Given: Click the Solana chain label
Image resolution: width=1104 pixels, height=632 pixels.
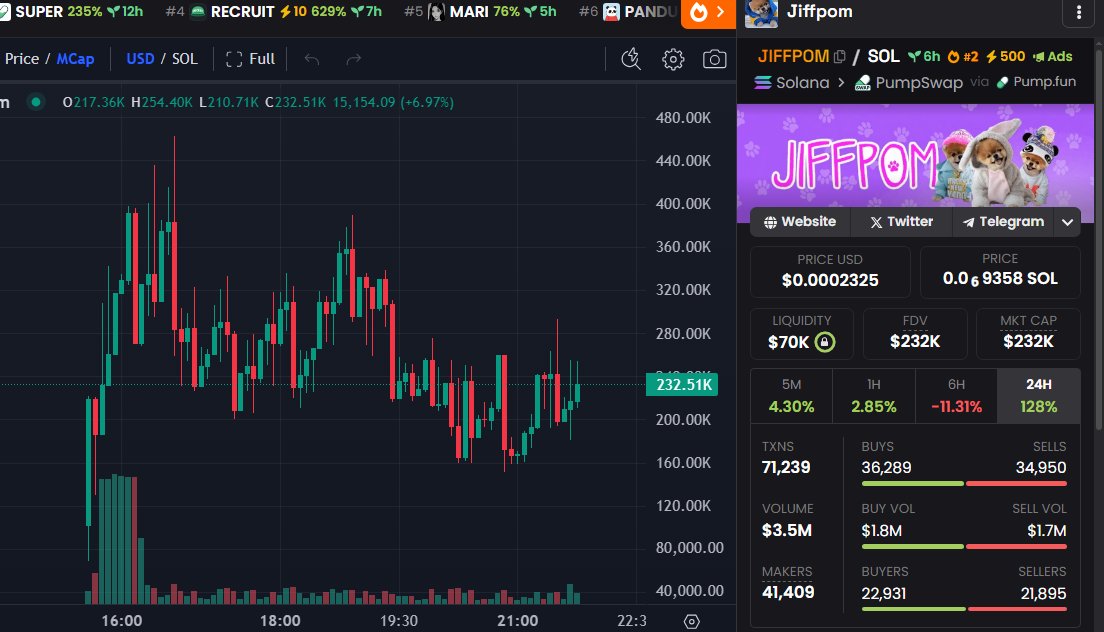Looking at the screenshot, I should [x=803, y=82].
